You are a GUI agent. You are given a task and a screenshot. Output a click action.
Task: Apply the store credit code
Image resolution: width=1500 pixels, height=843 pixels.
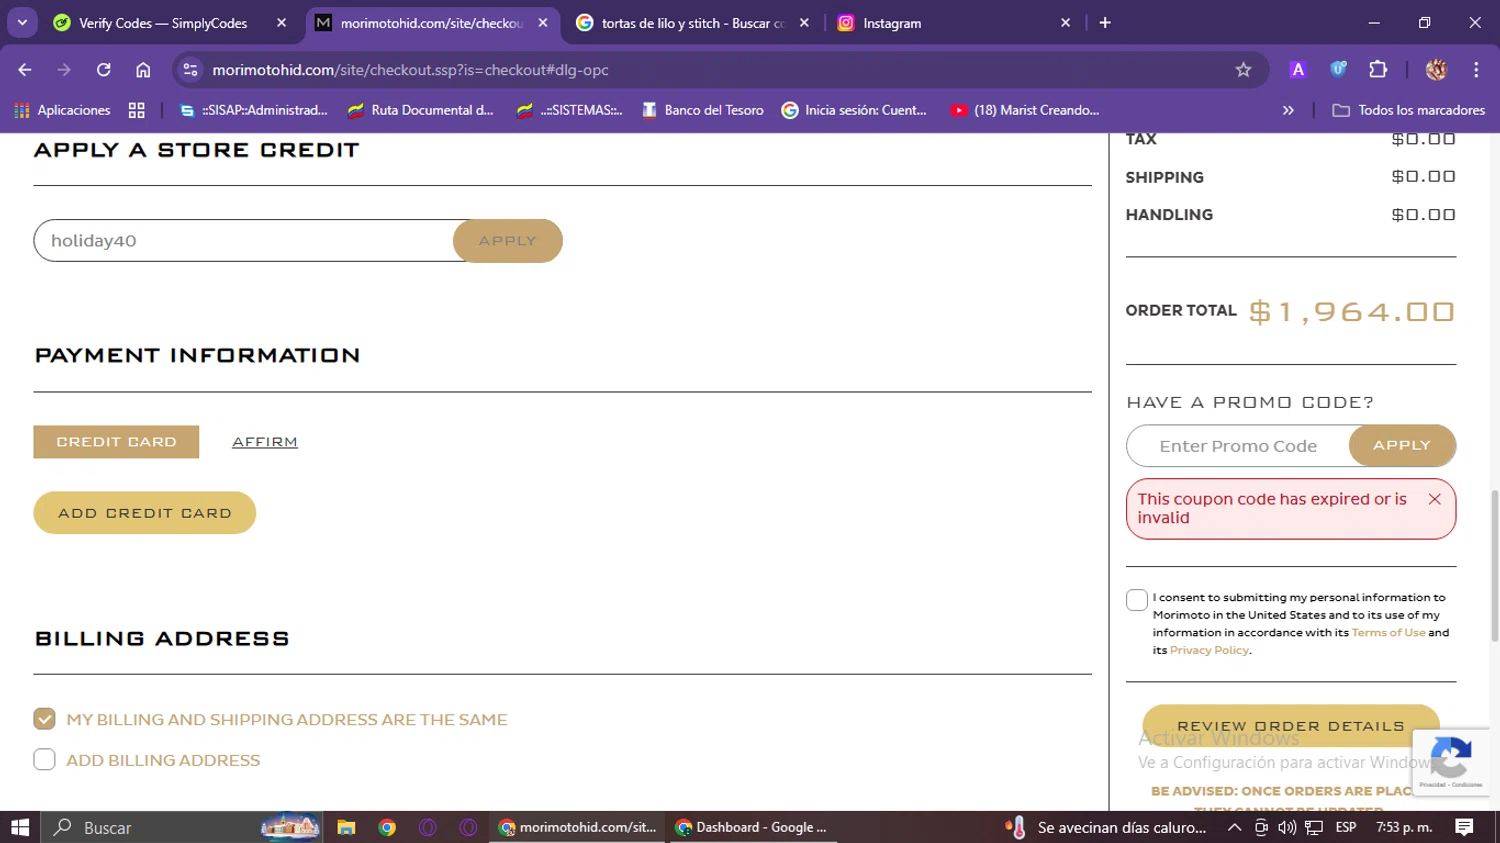[x=508, y=241]
